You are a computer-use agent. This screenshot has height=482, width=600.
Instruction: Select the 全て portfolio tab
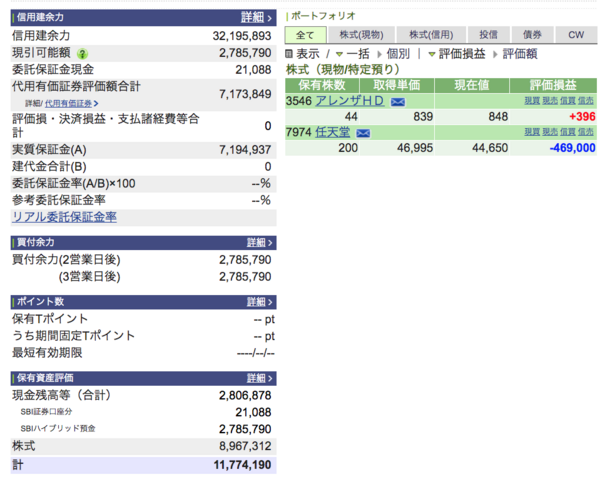pyautogui.click(x=305, y=35)
